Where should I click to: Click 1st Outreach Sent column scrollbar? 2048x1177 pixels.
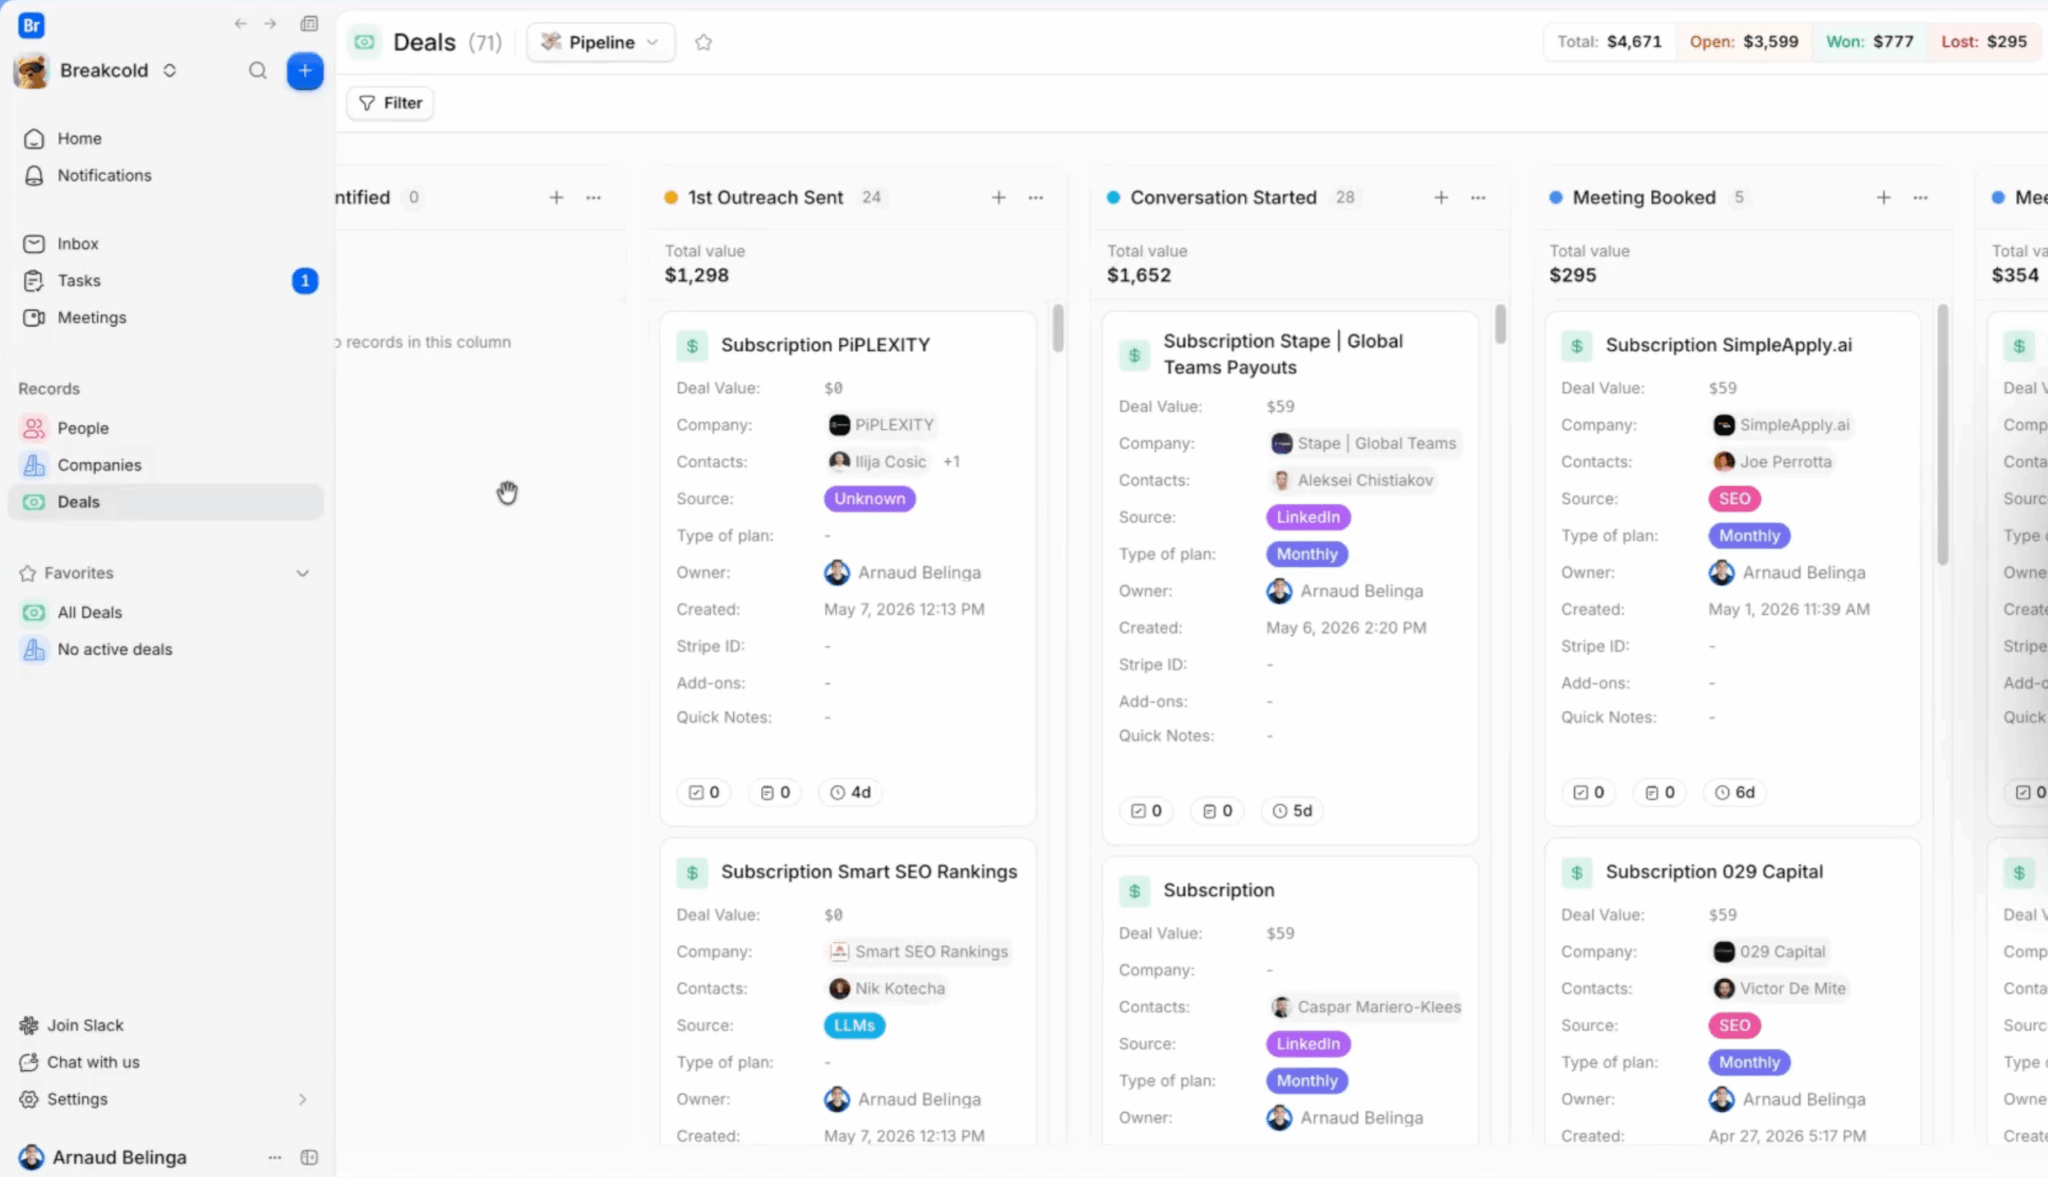(x=1058, y=328)
